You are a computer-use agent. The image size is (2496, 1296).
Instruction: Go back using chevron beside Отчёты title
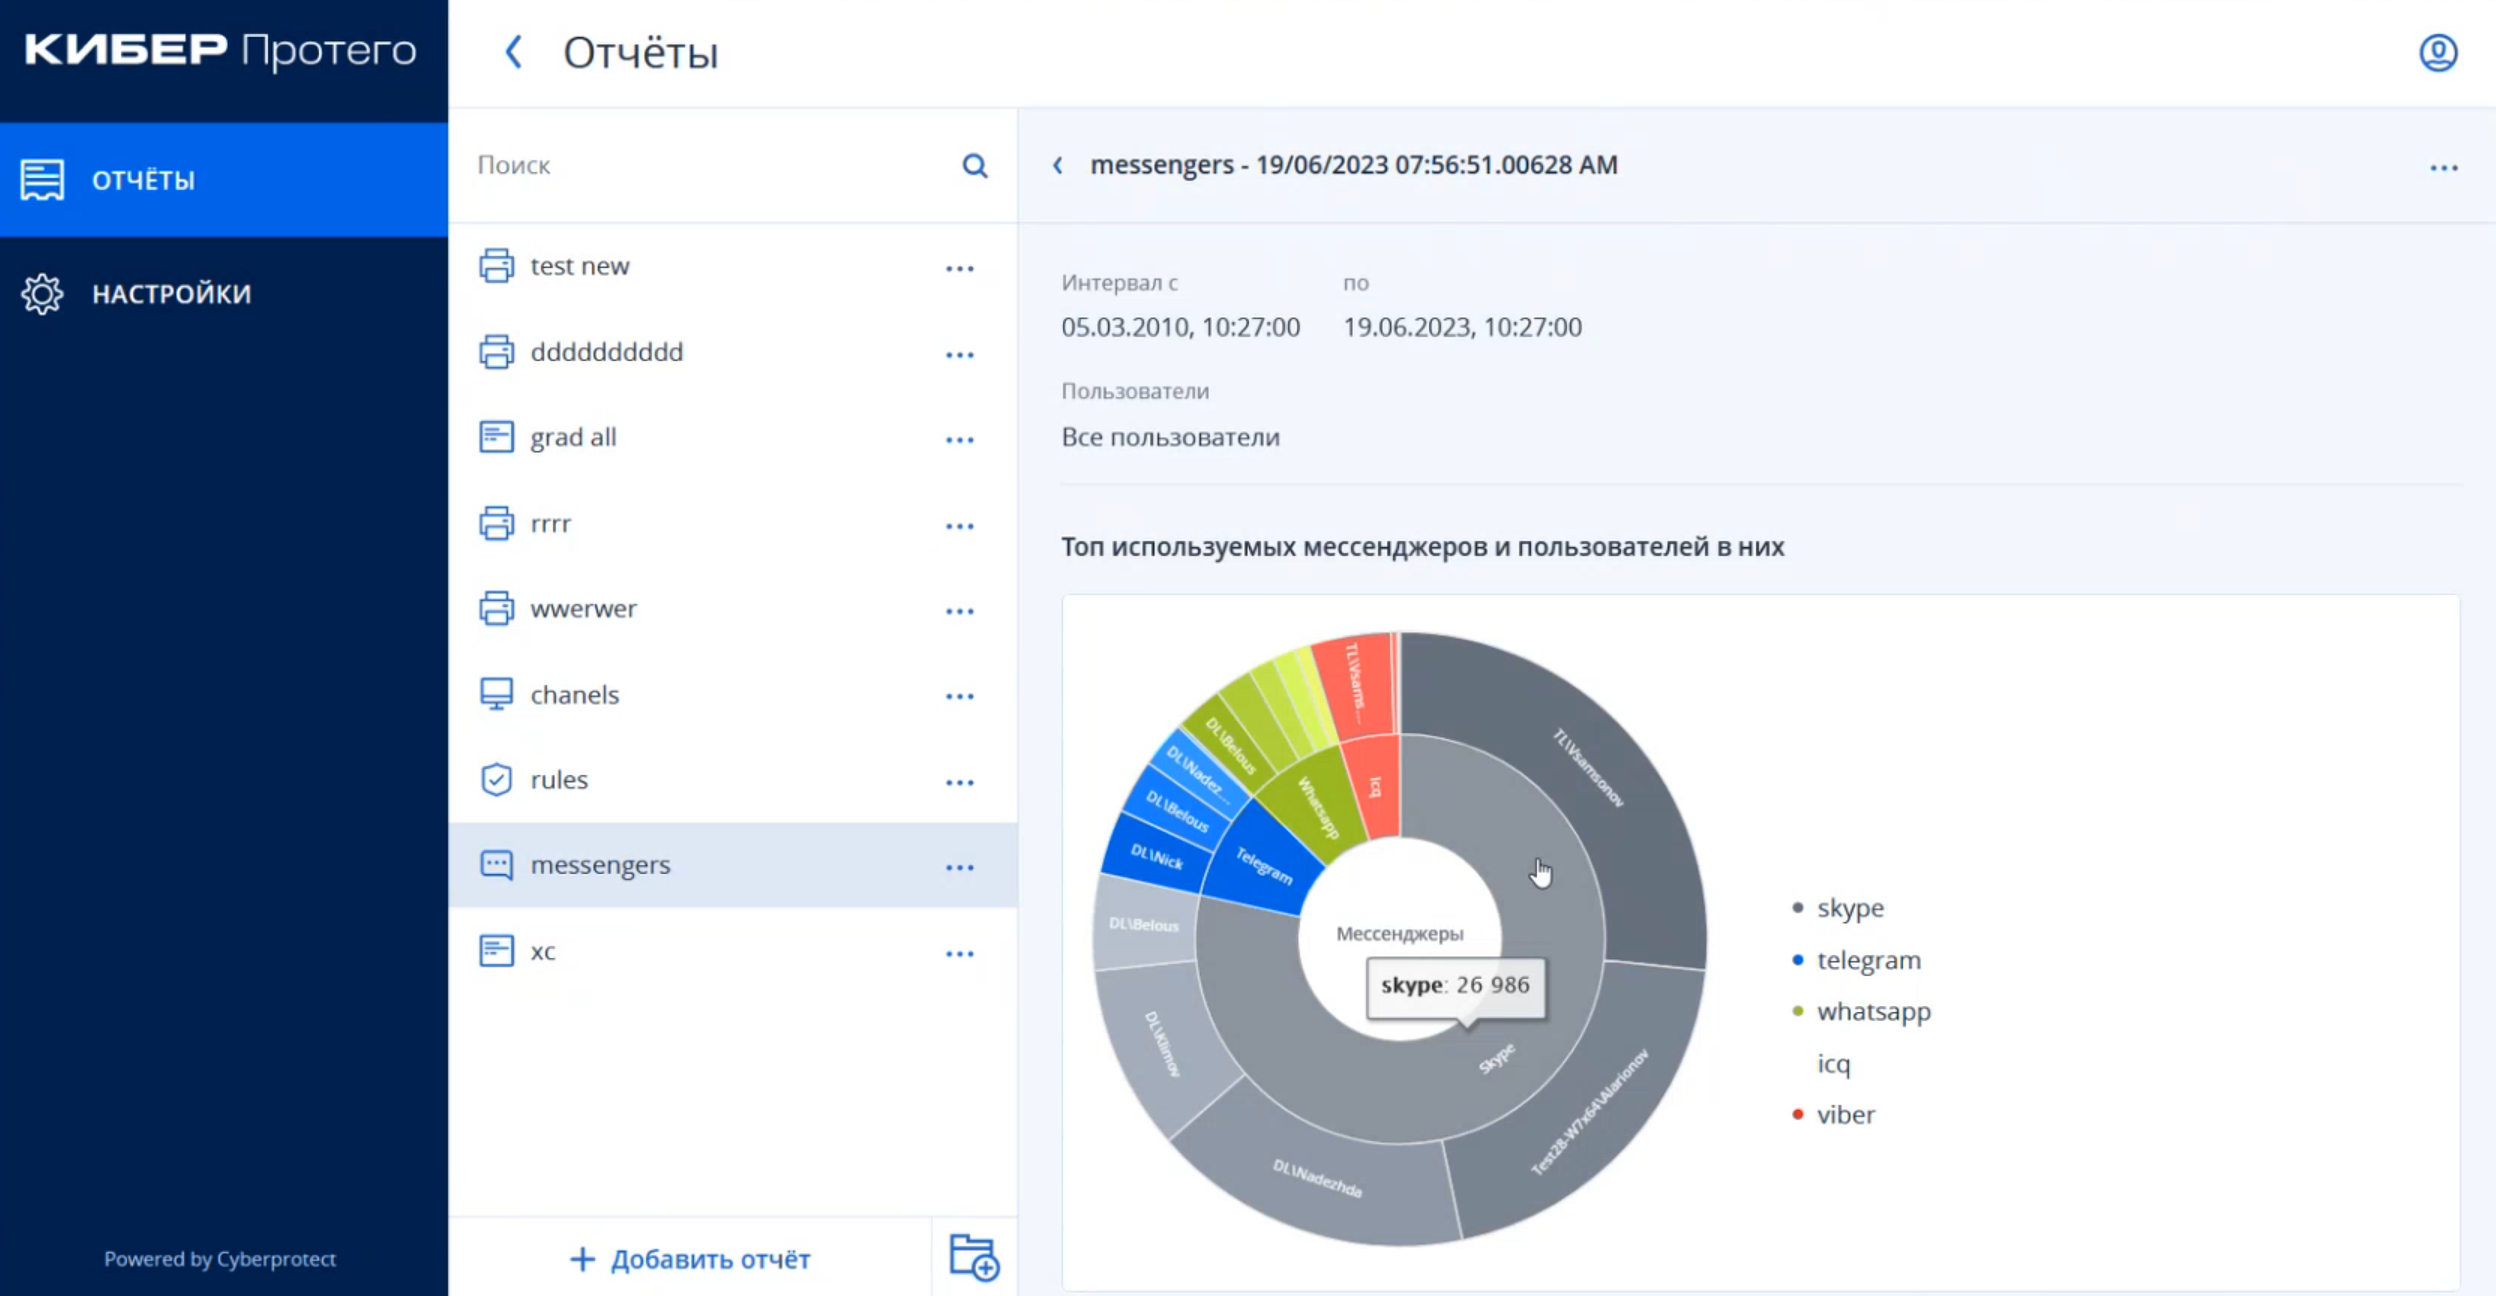[x=514, y=52]
